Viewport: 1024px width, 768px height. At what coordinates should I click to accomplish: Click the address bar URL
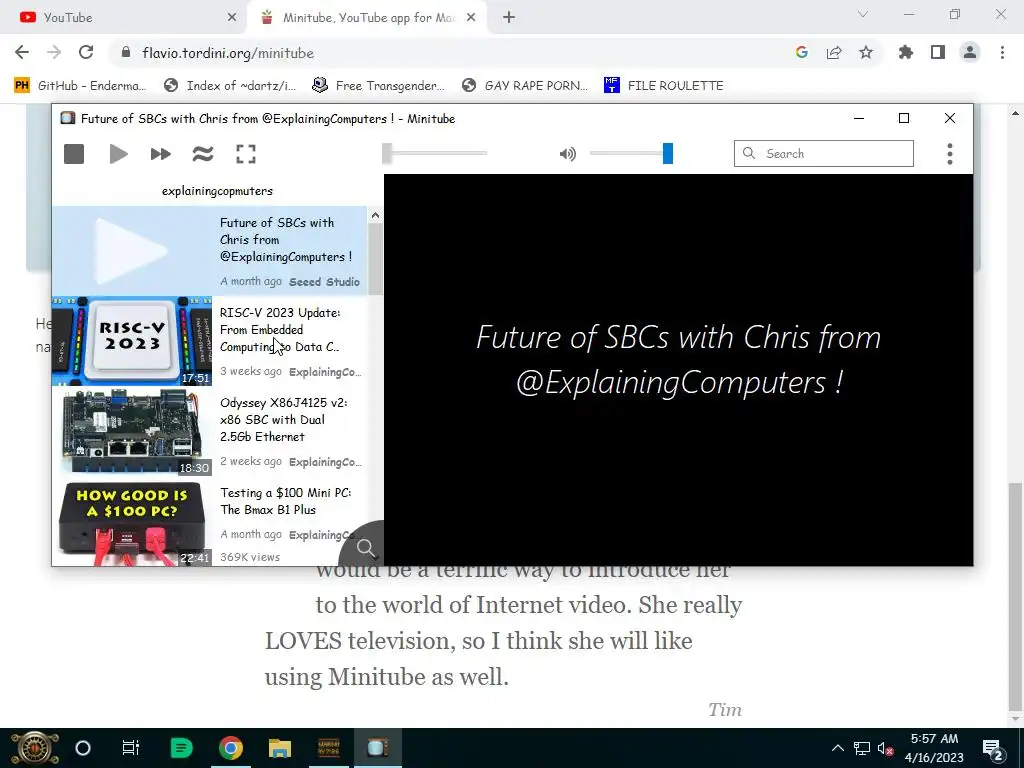coord(228,54)
